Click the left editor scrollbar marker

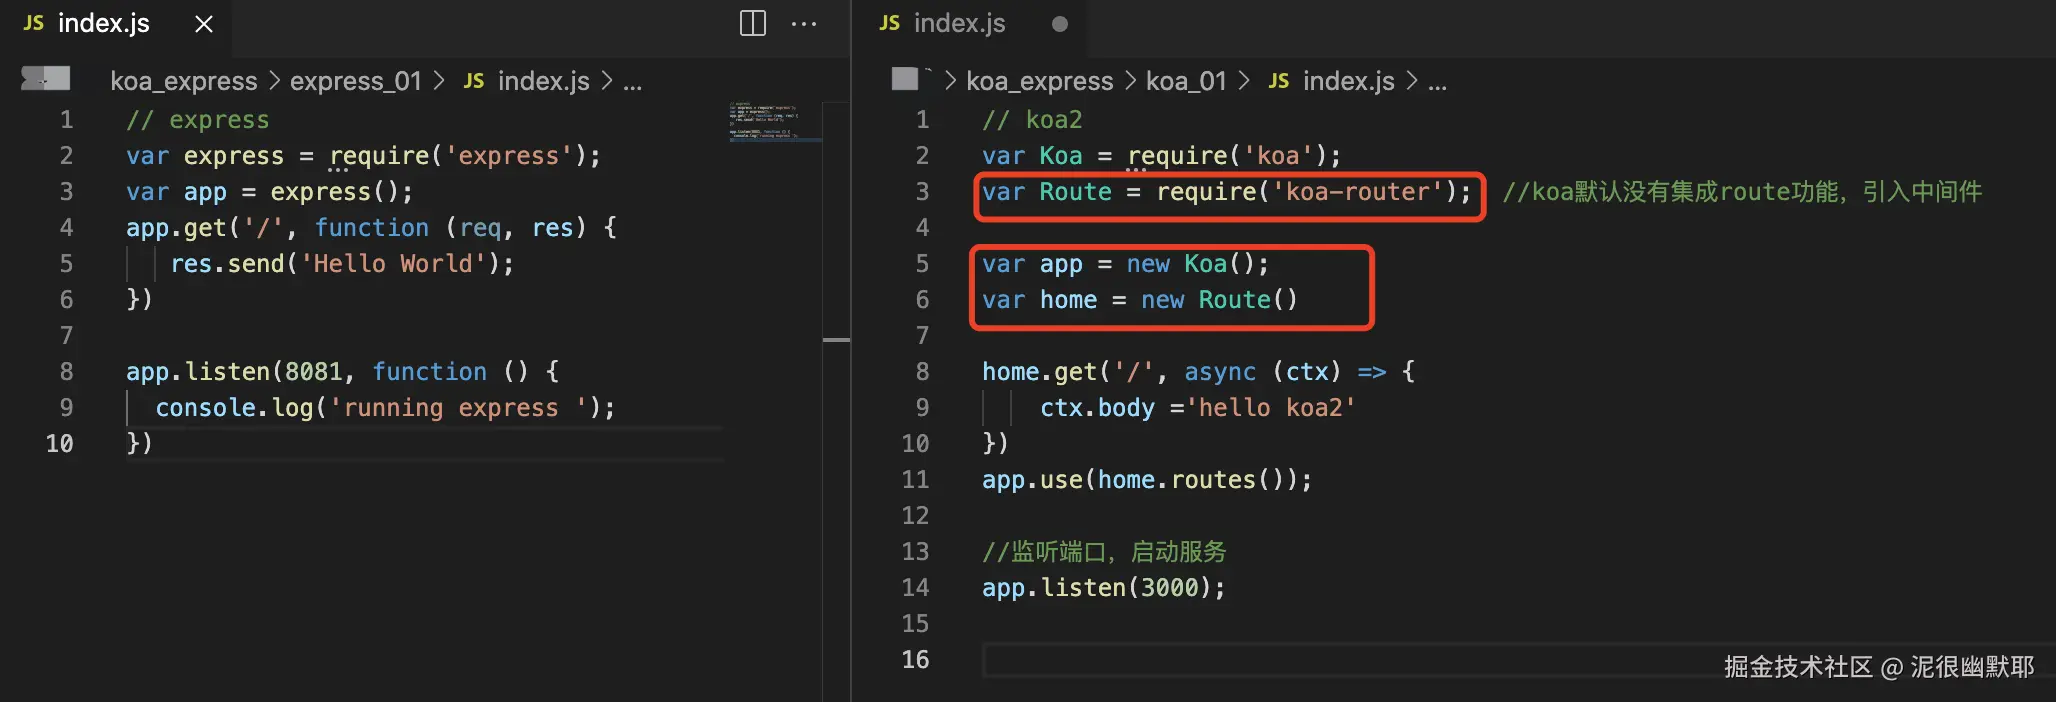(836, 340)
